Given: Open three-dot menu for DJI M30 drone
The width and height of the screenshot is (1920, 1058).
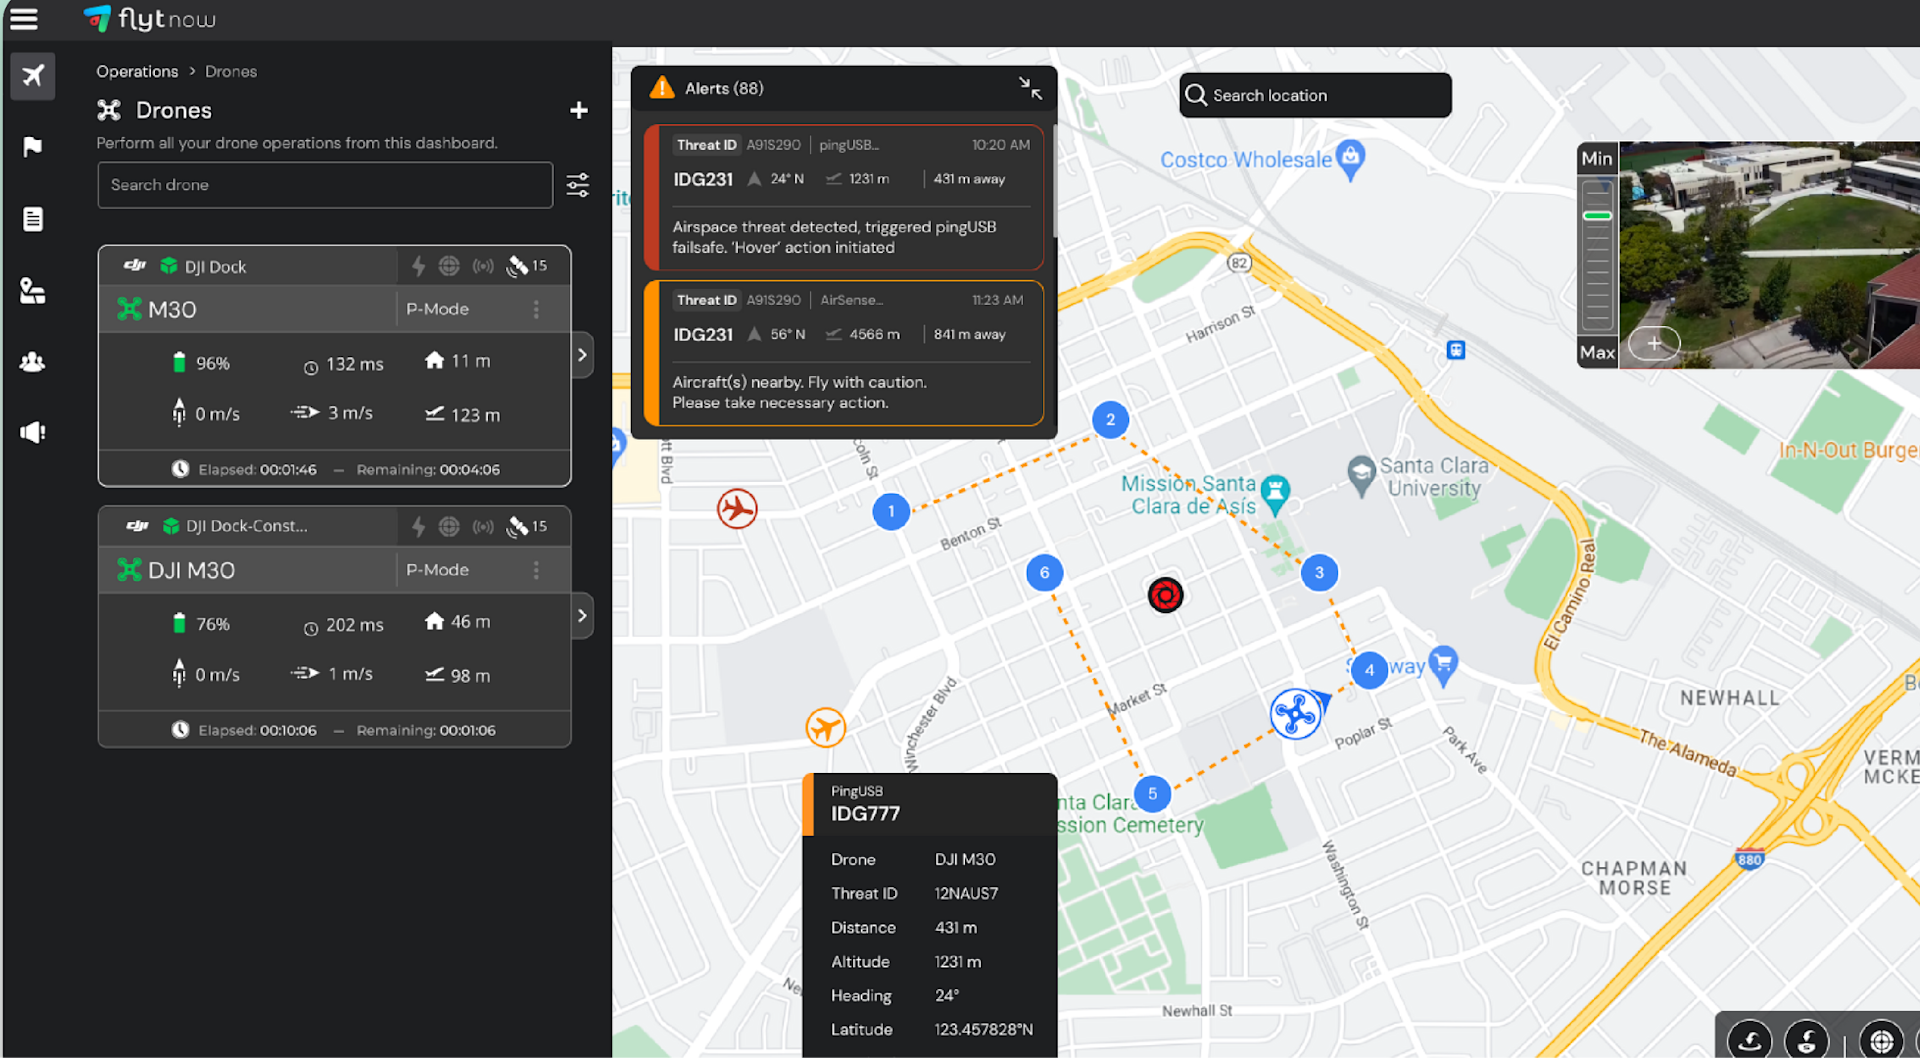Looking at the screenshot, I should pyautogui.click(x=537, y=570).
